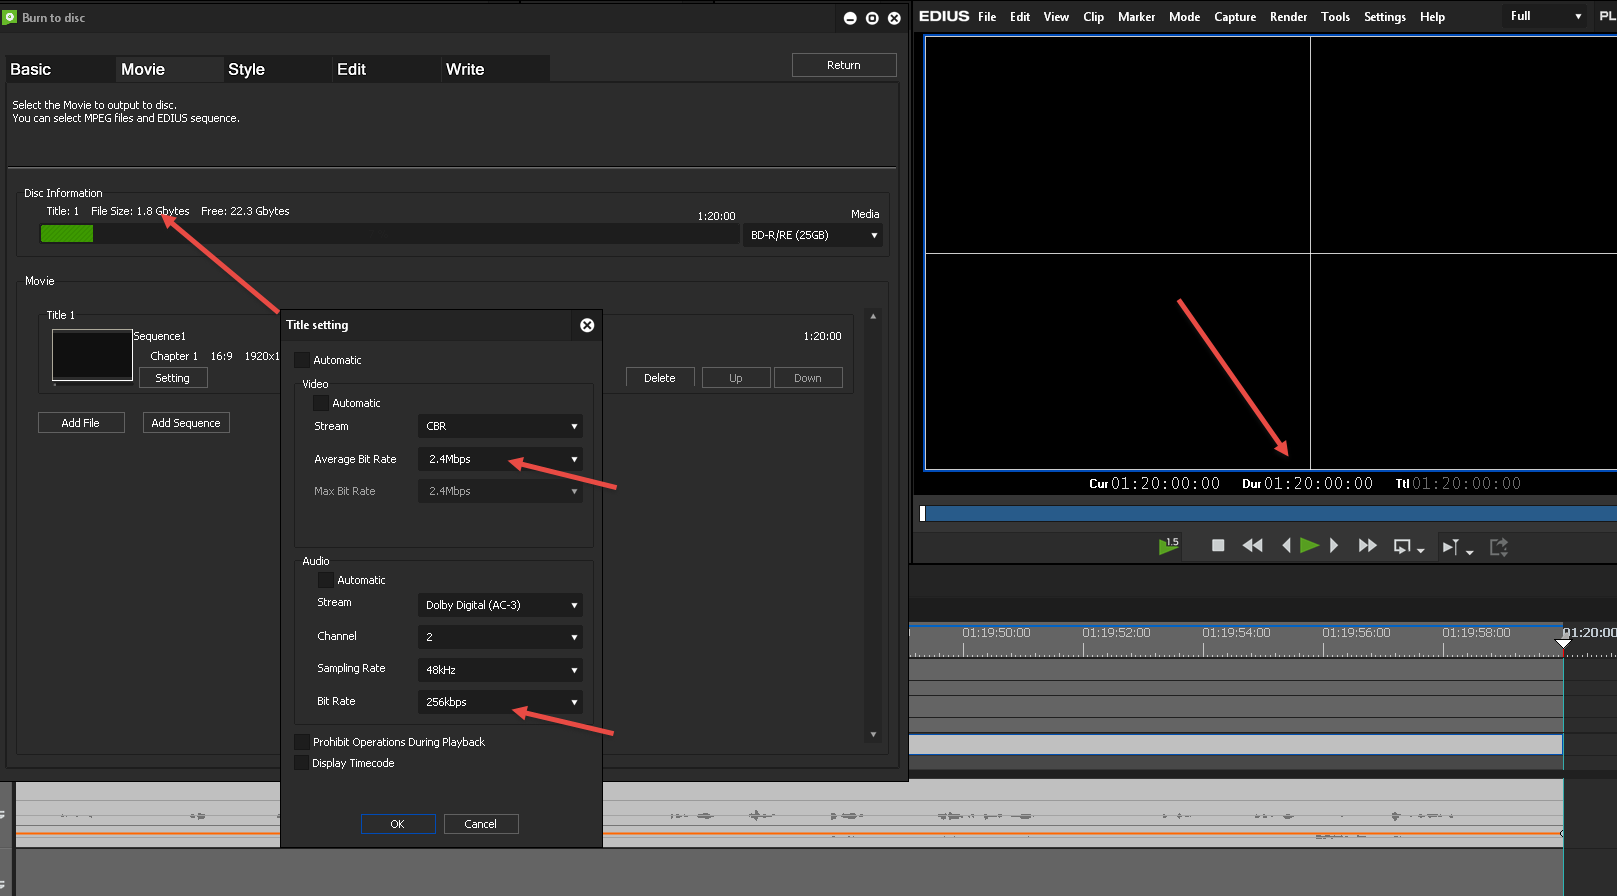Viewport: 1617px width, 896px height.
Task: Click the Add File button
Action: pos(81,423)
